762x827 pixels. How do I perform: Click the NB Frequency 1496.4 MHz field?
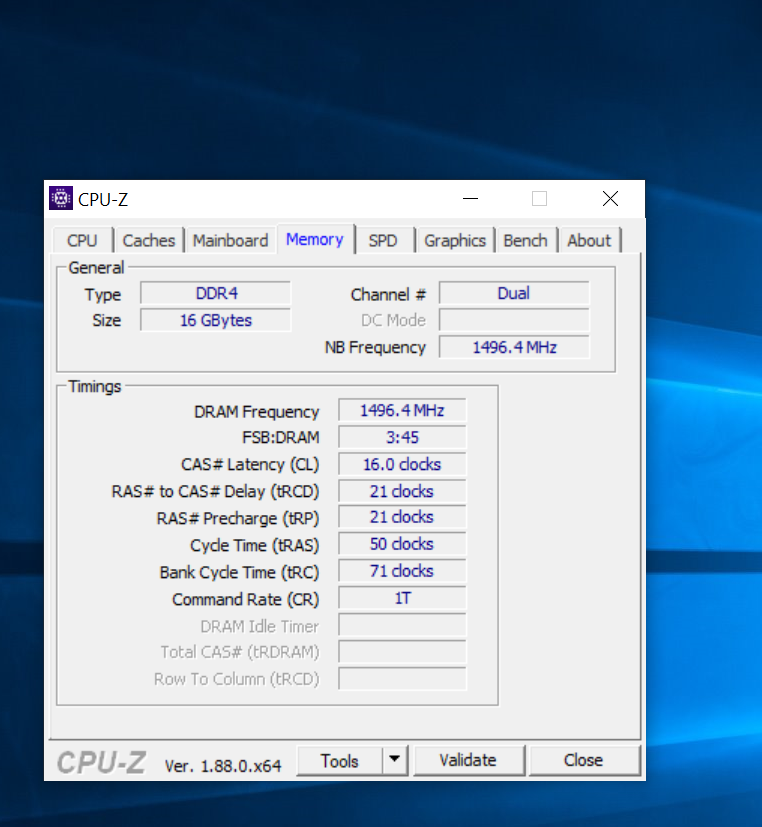point(514,347)
